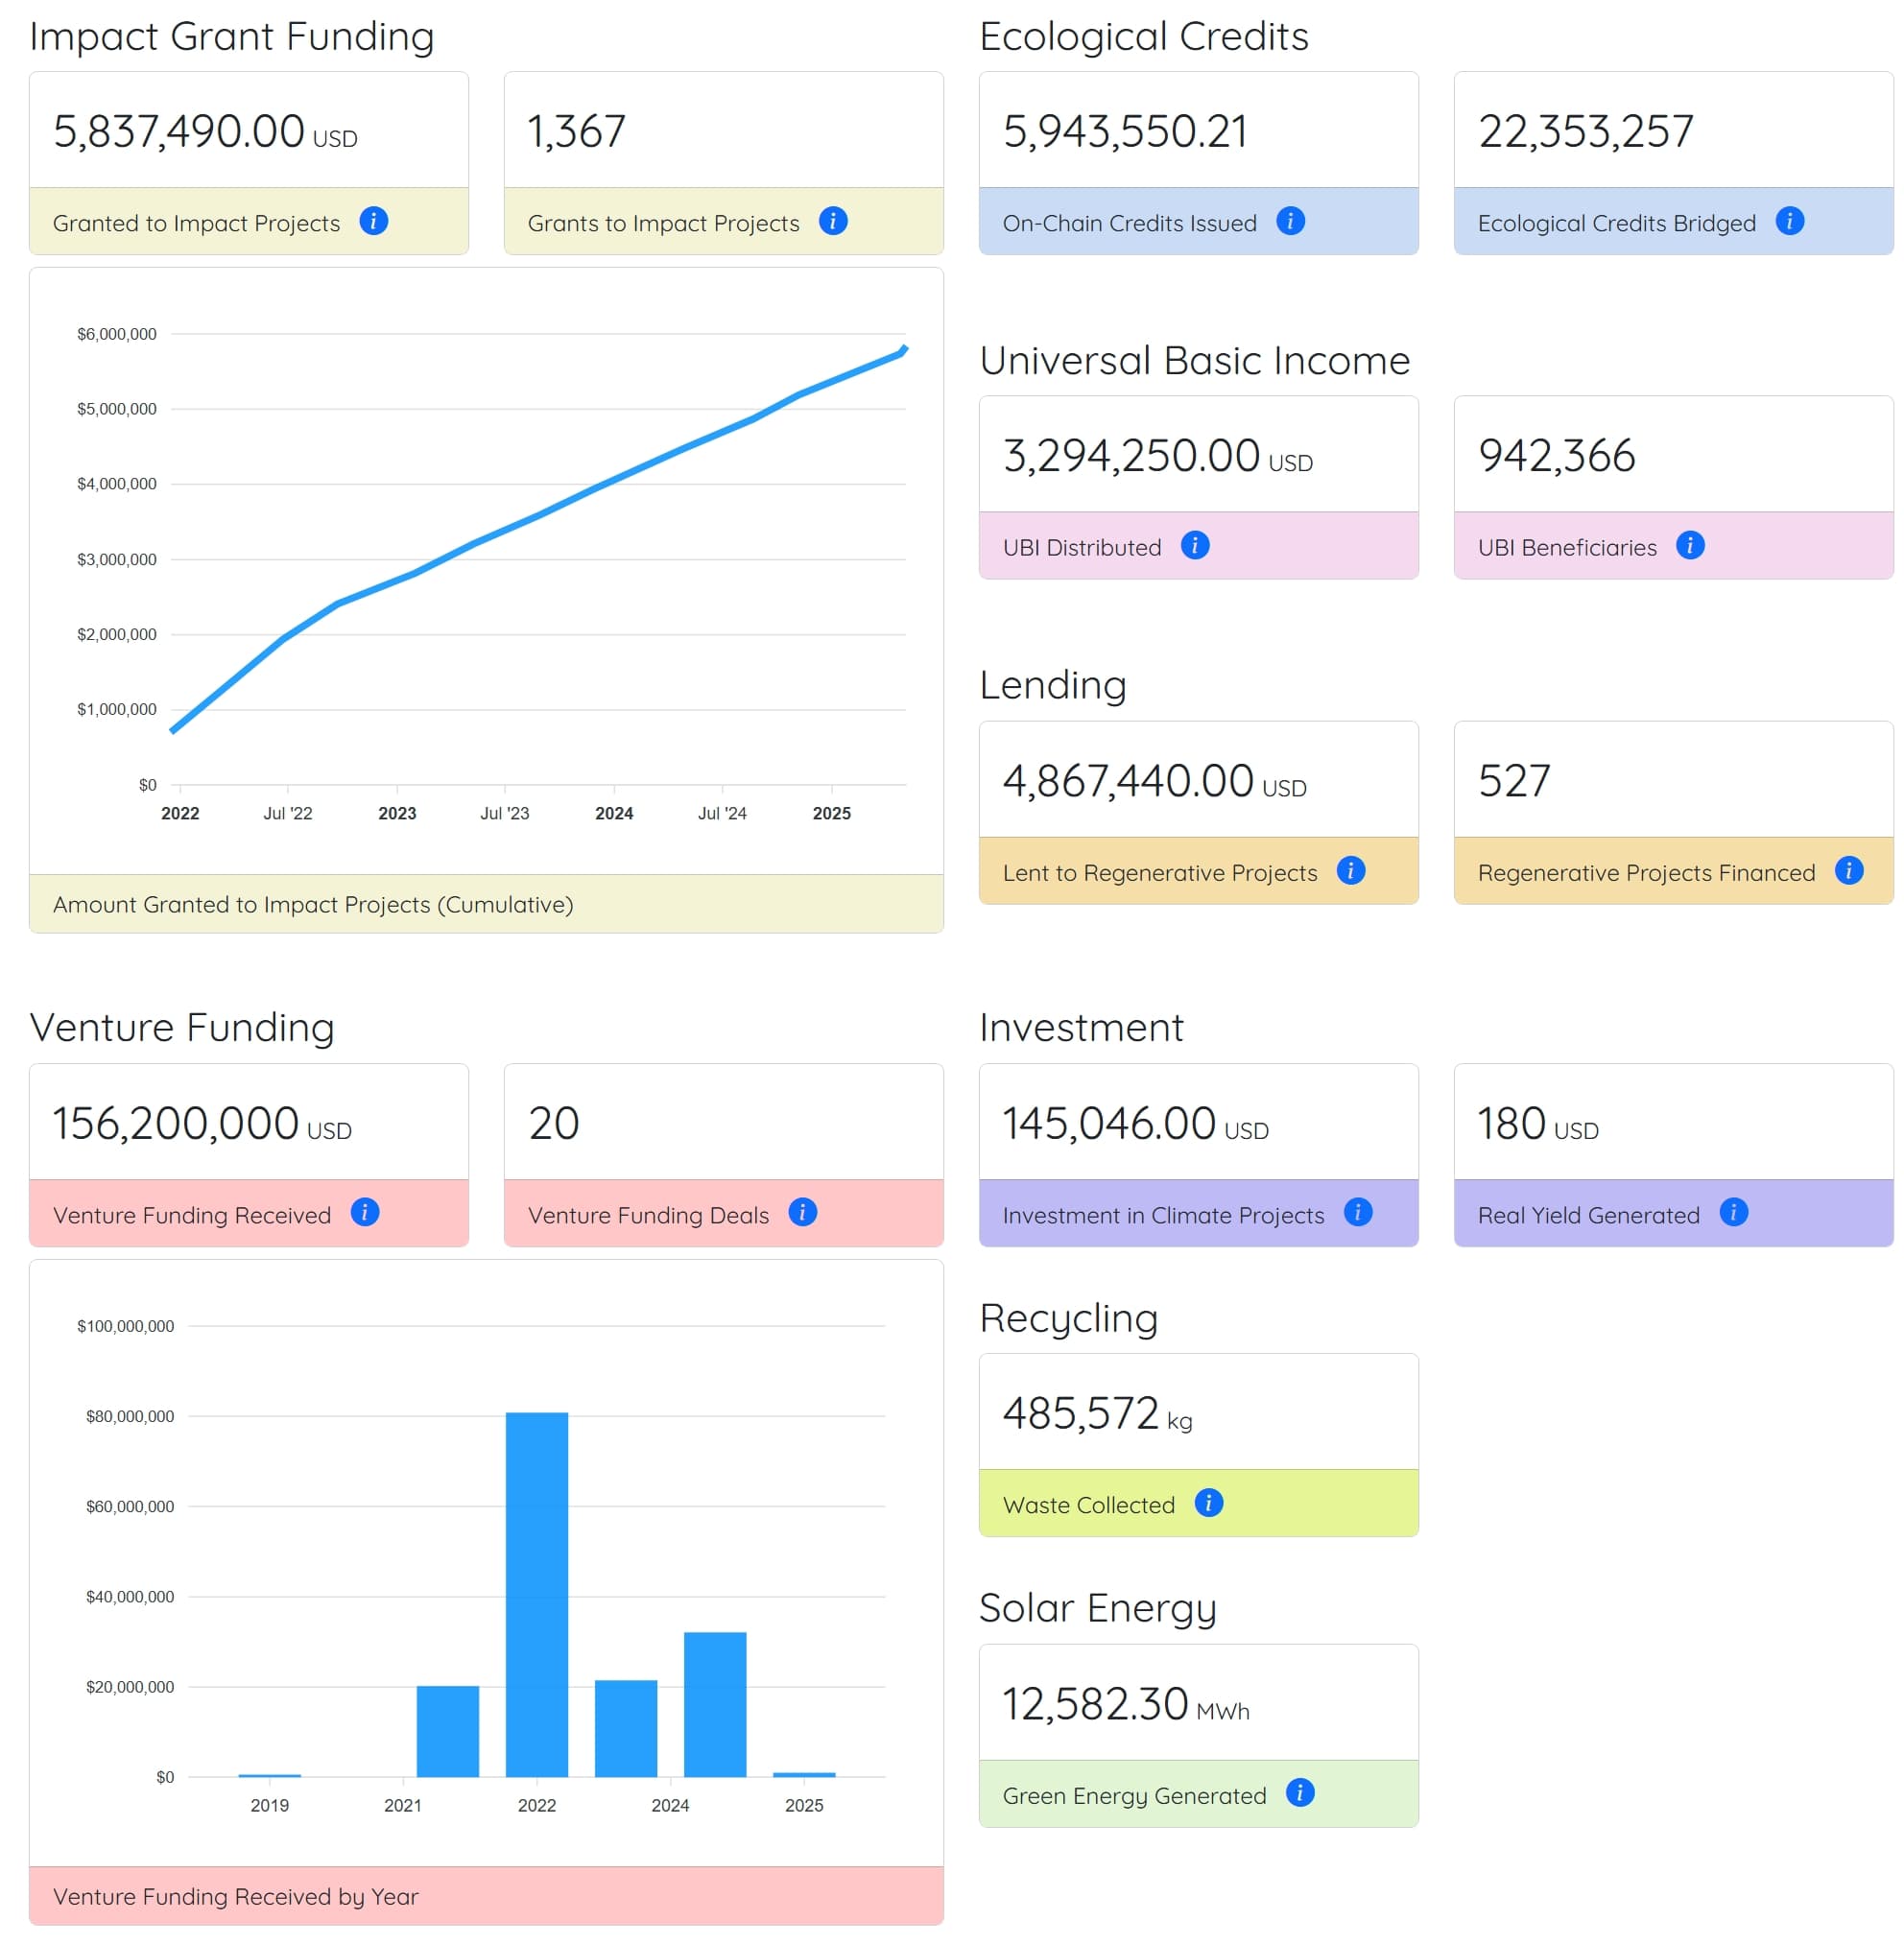The image size is (1904, 1944).
Task: Click info icon for Lent to Regenerative Projects
Action: pos(1351,870)
